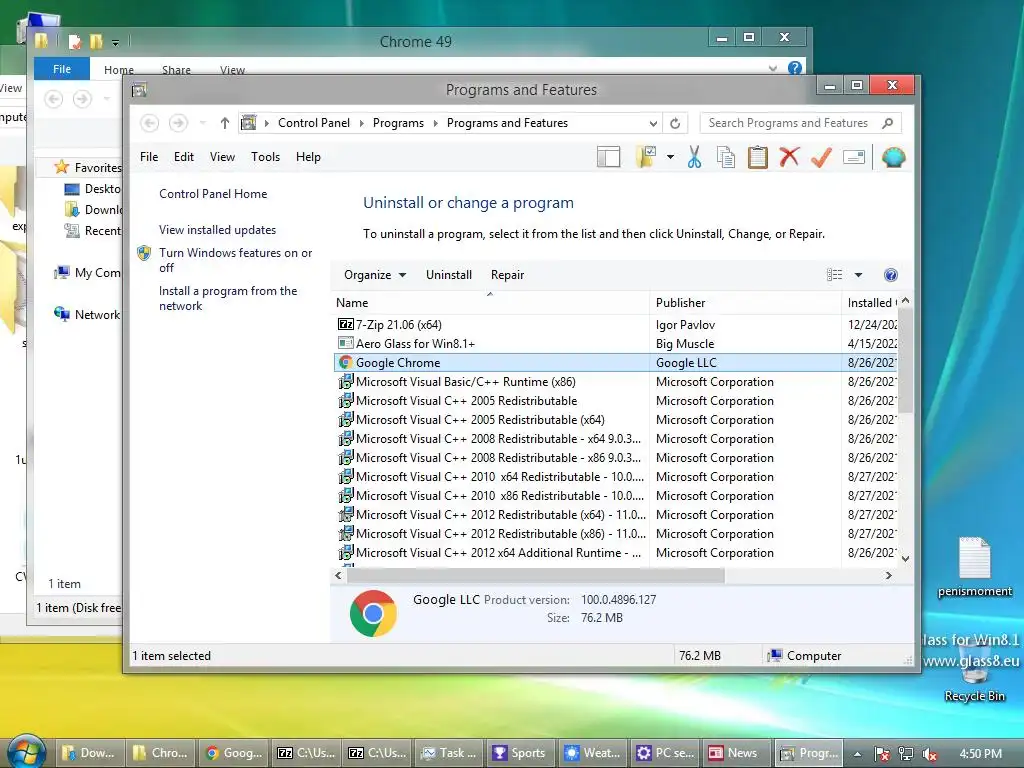The height and width of the screenshot is (768, 1024).
Task: Click the red X Delete icon
Action: click(x=790, y=157)
